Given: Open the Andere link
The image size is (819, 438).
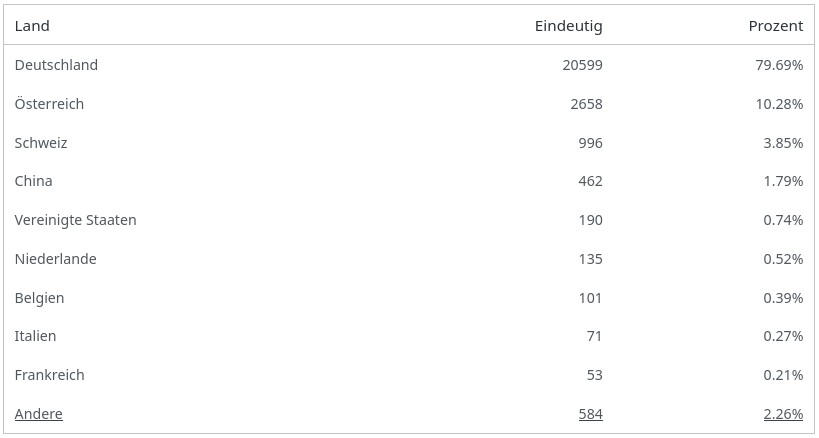Looking at the screenshot, I should [39, 414].
